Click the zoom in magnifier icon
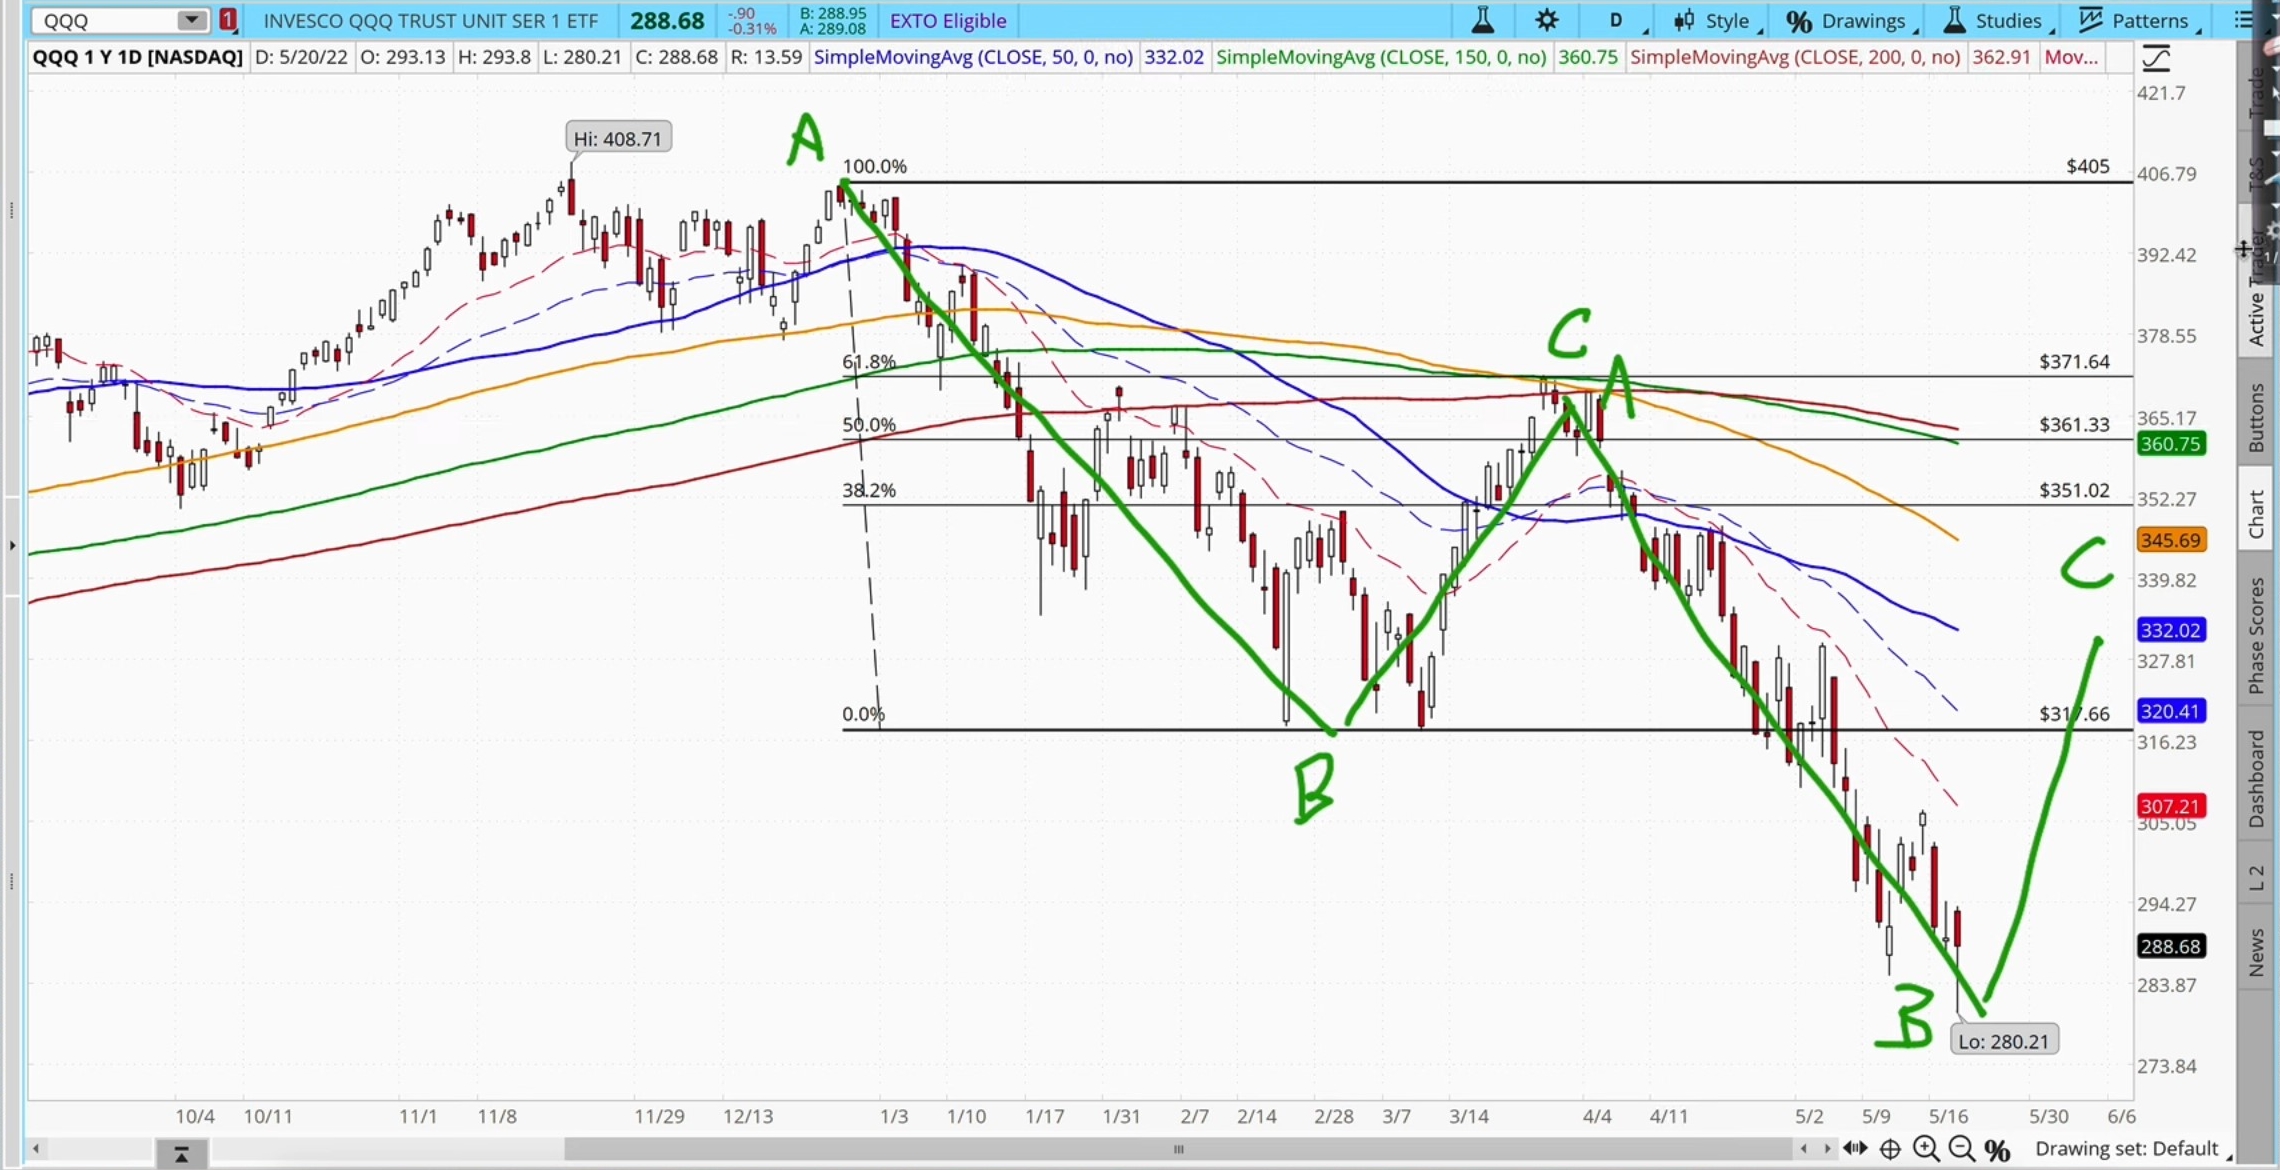 click(1926, 1149)
